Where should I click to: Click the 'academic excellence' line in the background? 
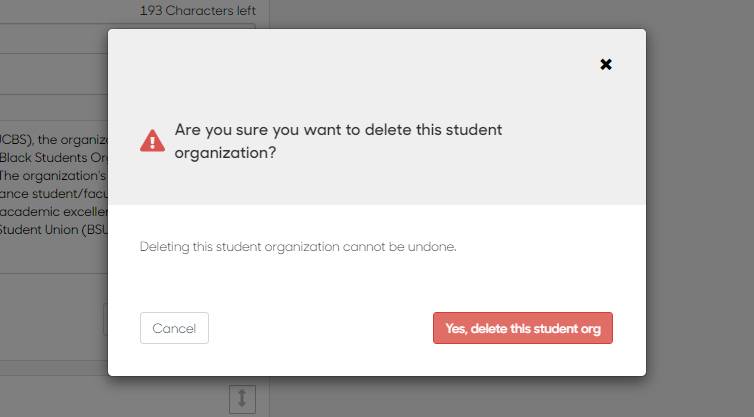[52, 212]
